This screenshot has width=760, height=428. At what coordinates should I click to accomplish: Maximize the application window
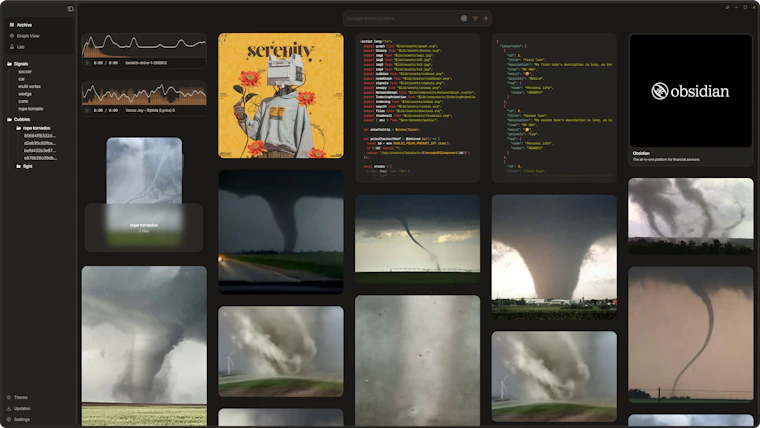[x=745, y=7]
